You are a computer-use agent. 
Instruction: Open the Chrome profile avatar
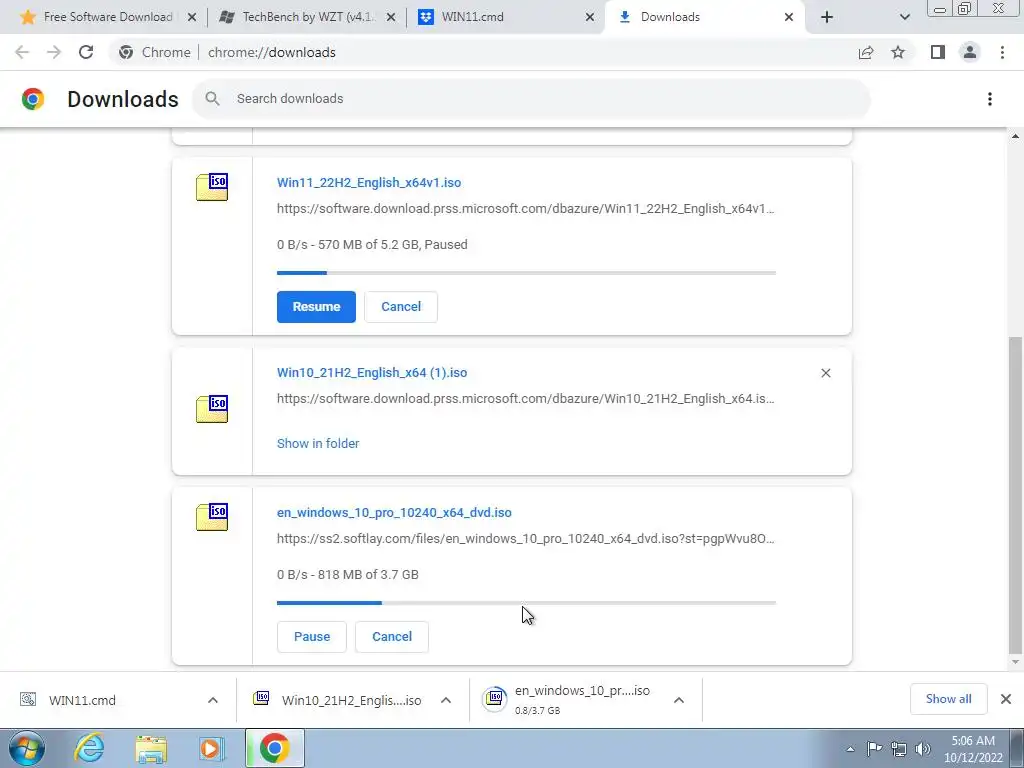coord(970,52)
